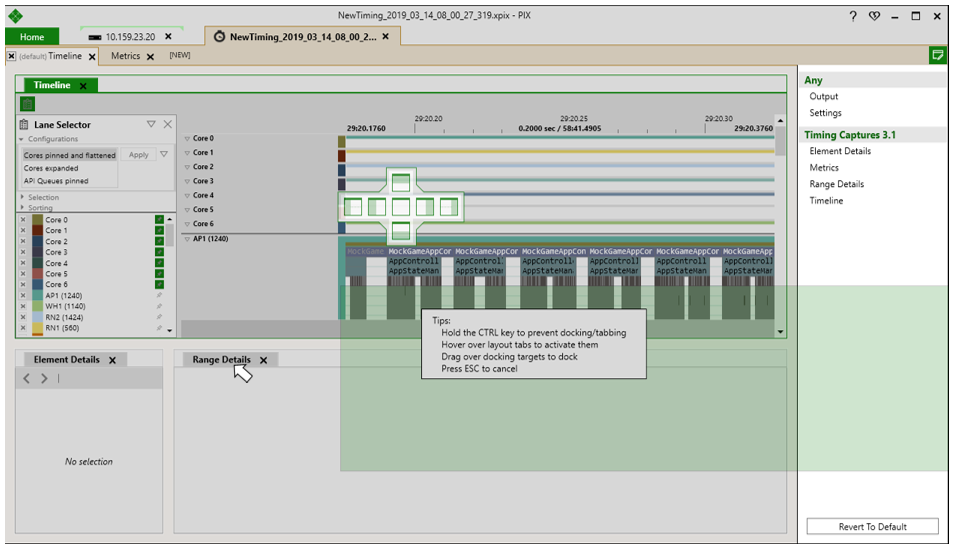Click the Apply configuration button
Image resolution: width=956 pixels, height=551 pixels.
pyautogui.click(x=138, y=155)
